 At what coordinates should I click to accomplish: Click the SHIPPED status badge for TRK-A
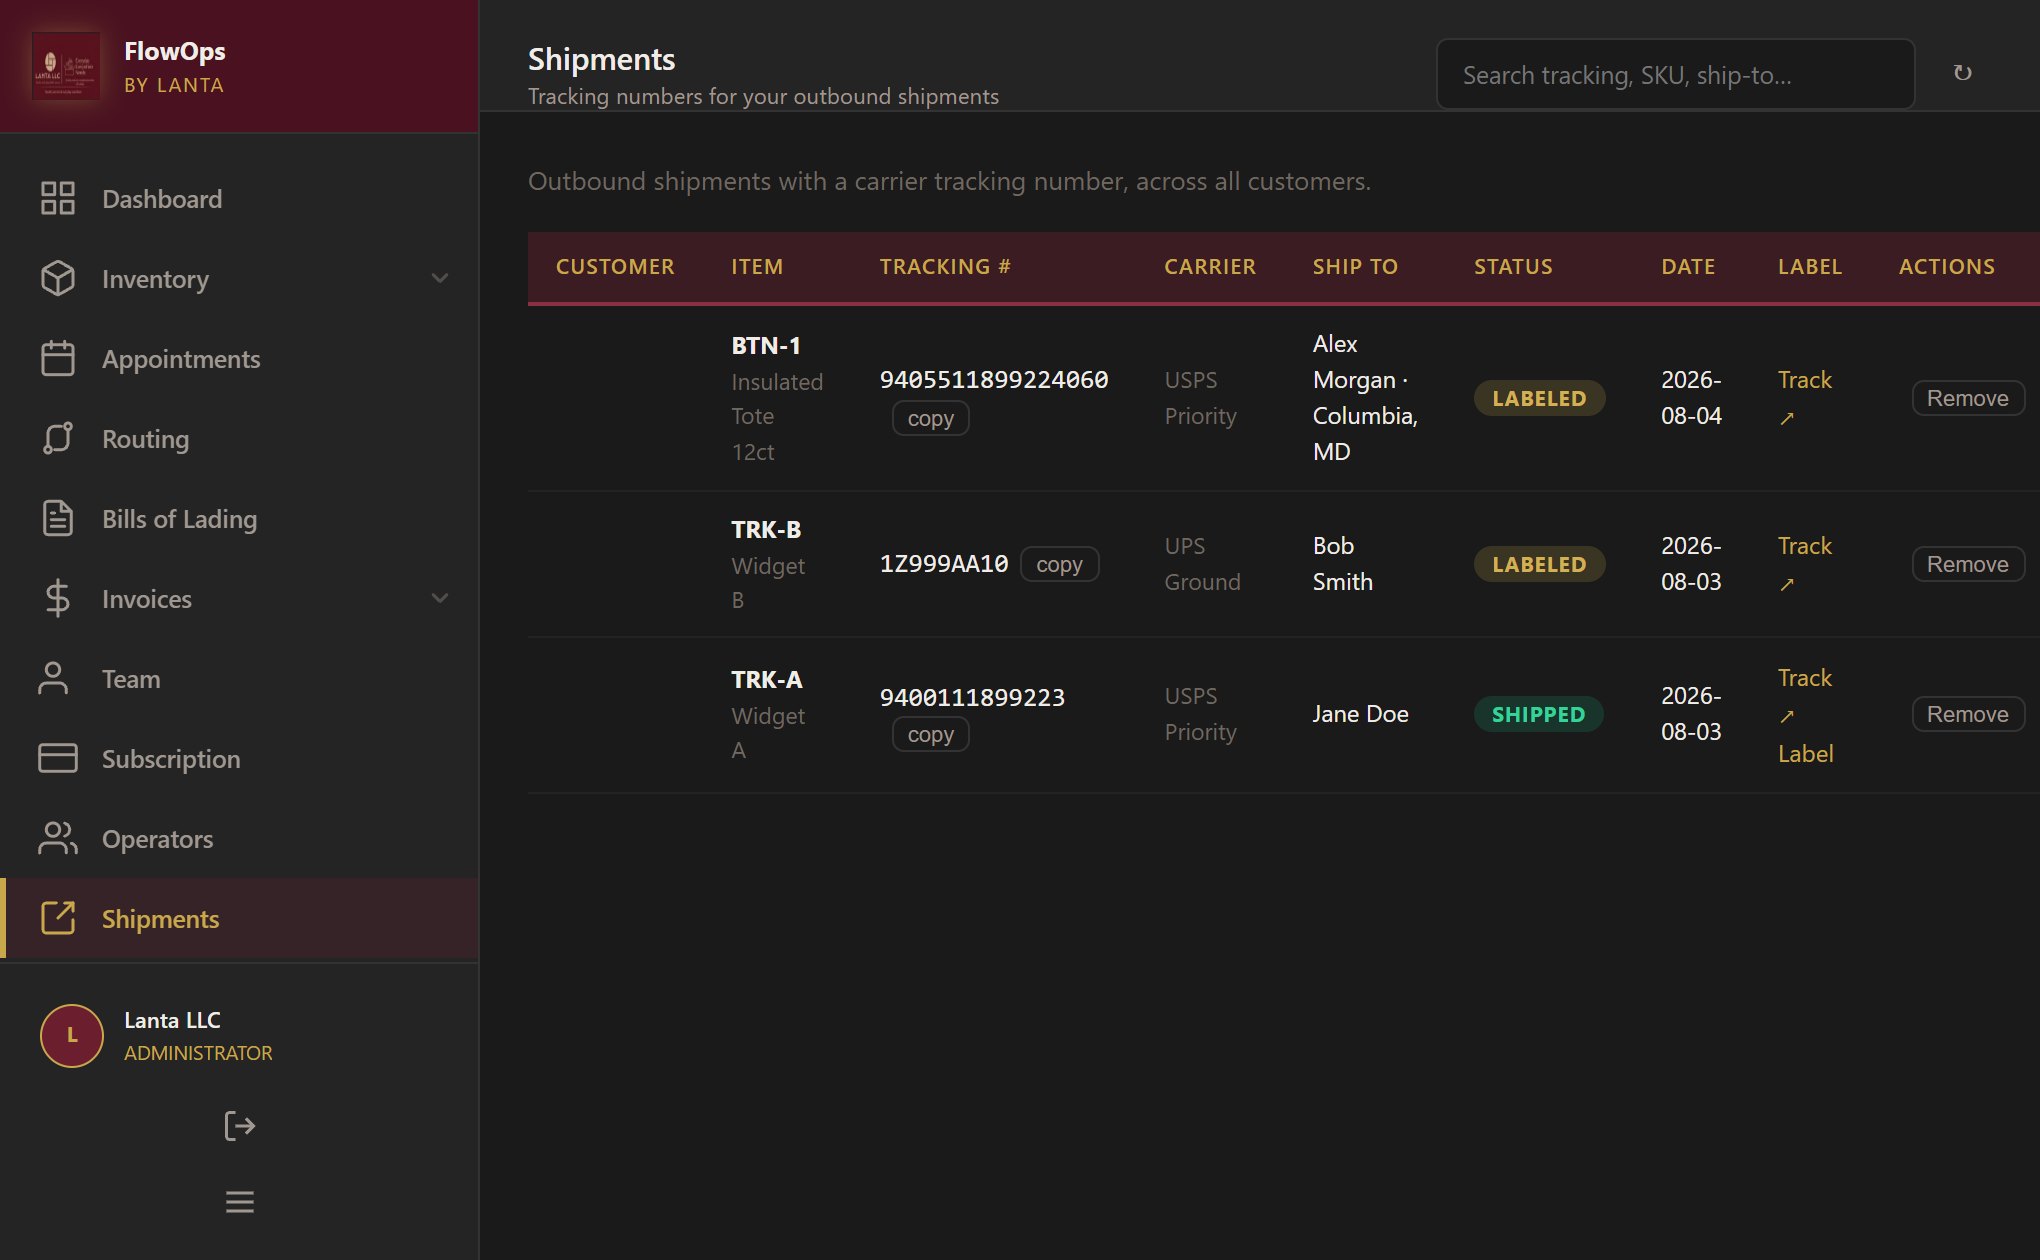[1538, 714]
